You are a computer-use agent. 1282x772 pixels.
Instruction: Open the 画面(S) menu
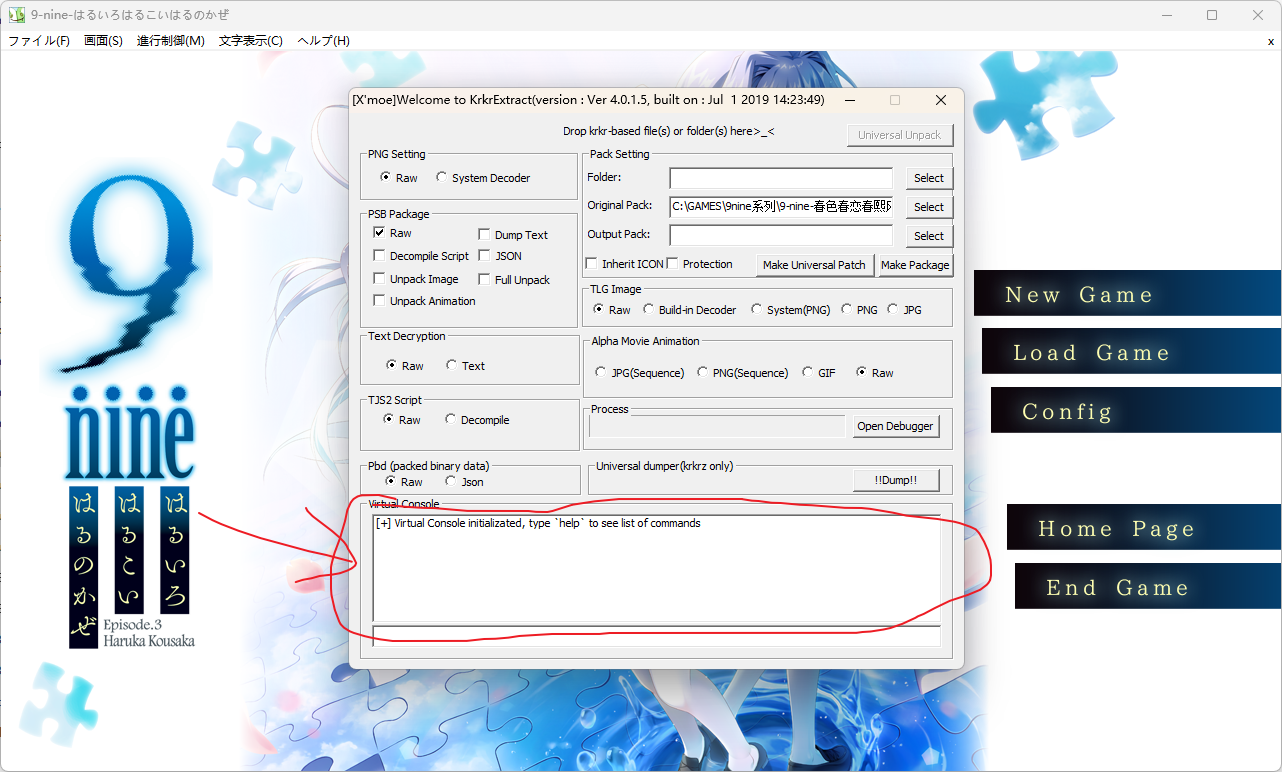coord(103,41)
